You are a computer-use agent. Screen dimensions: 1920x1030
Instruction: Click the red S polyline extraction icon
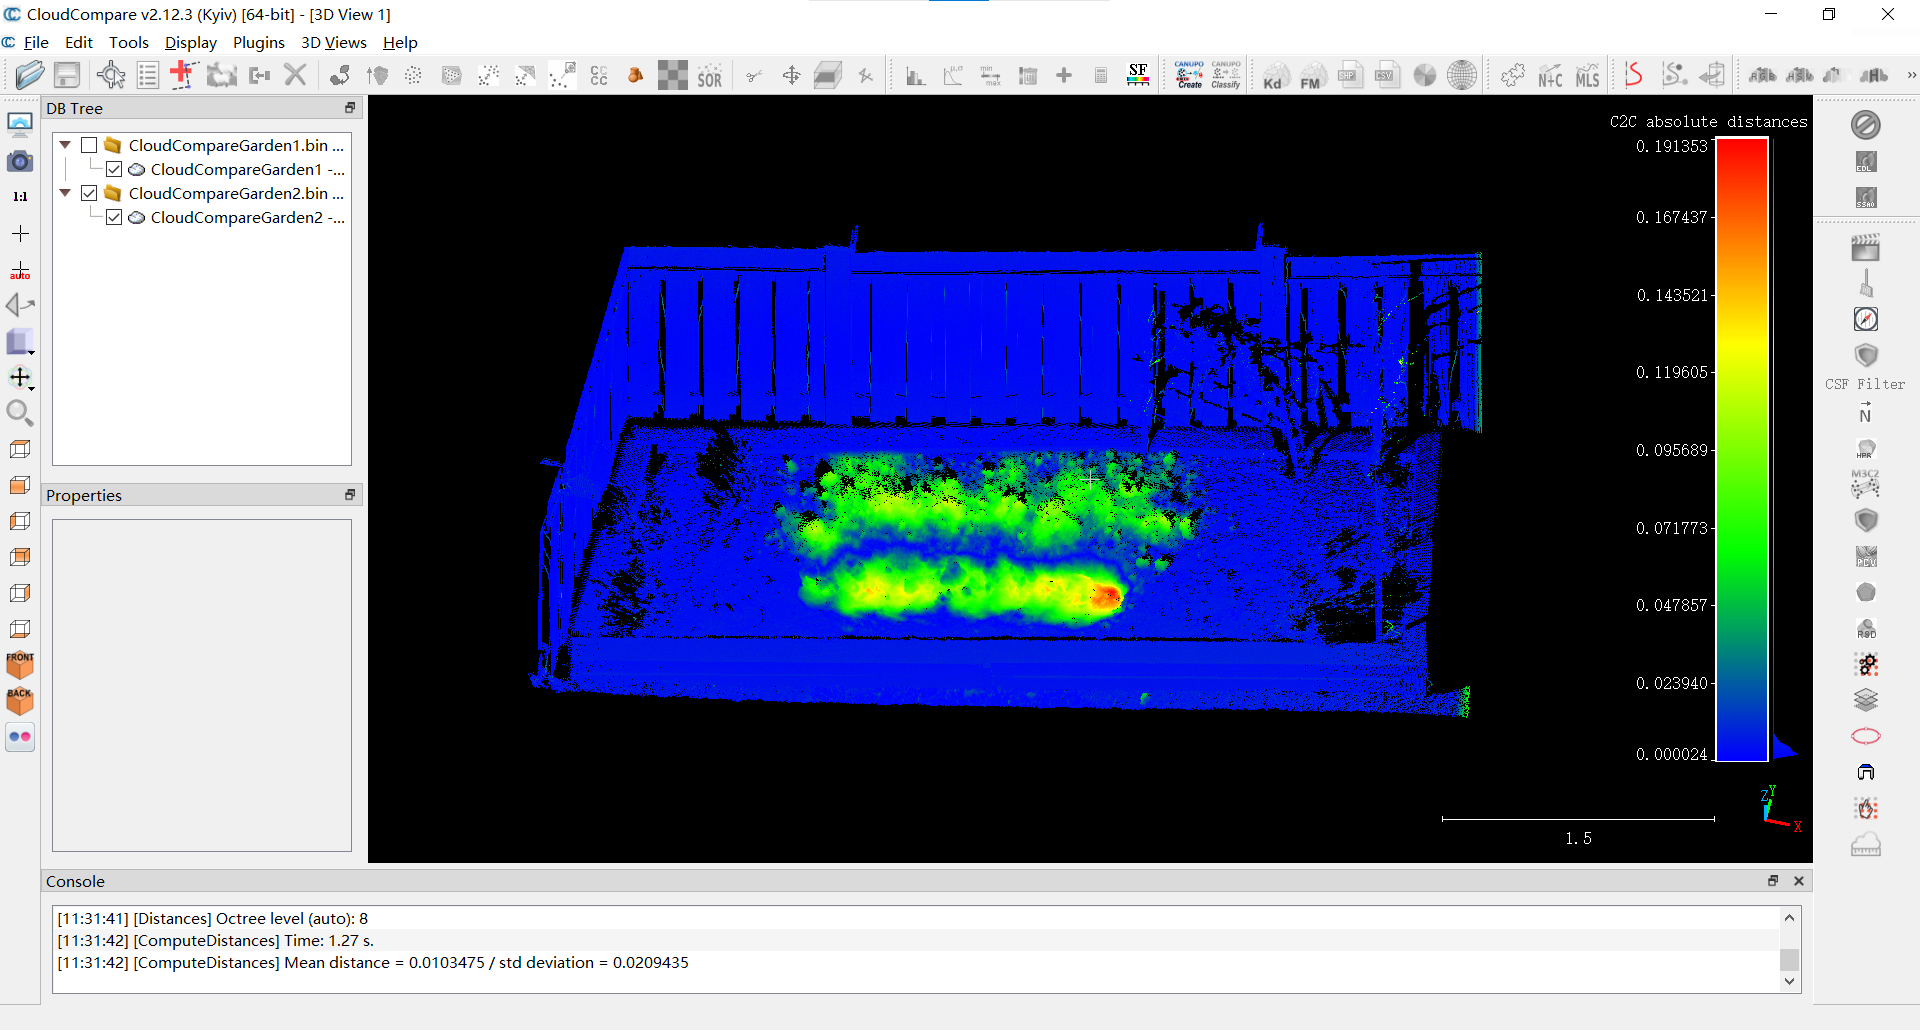(1634, 75)
